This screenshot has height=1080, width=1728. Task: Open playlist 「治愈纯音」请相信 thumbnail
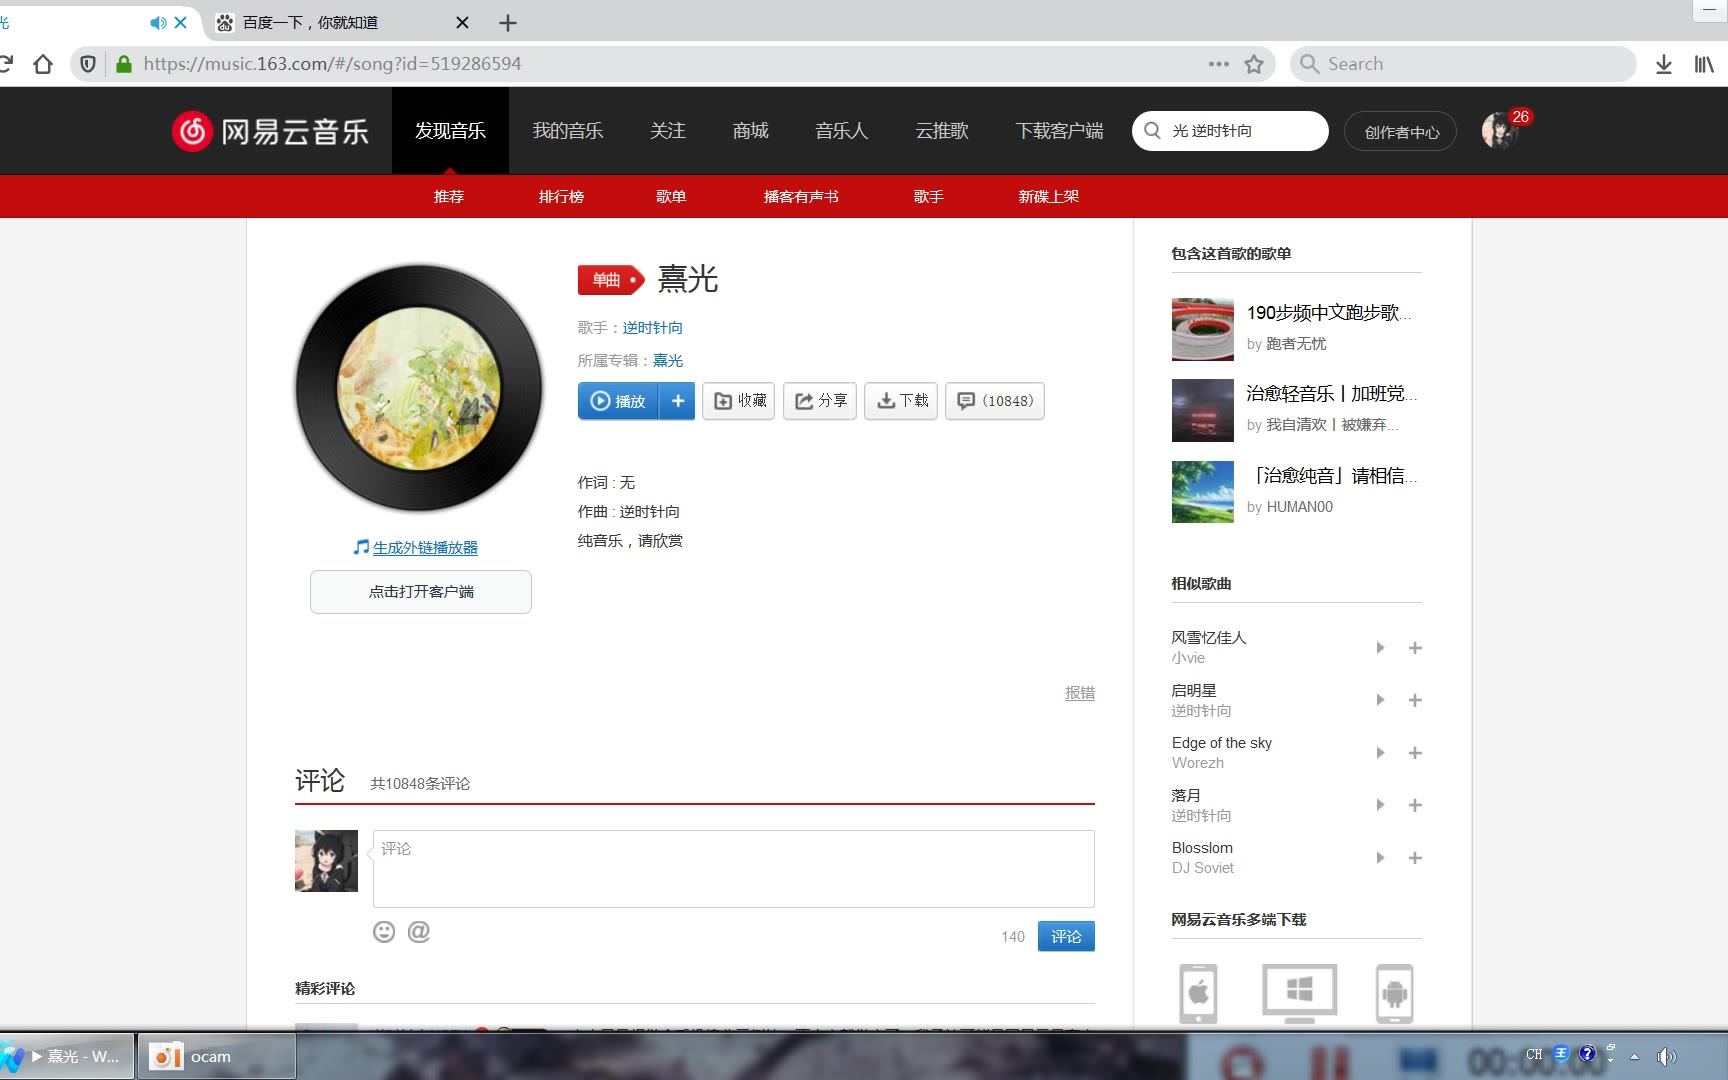(x=1203, y=492)
